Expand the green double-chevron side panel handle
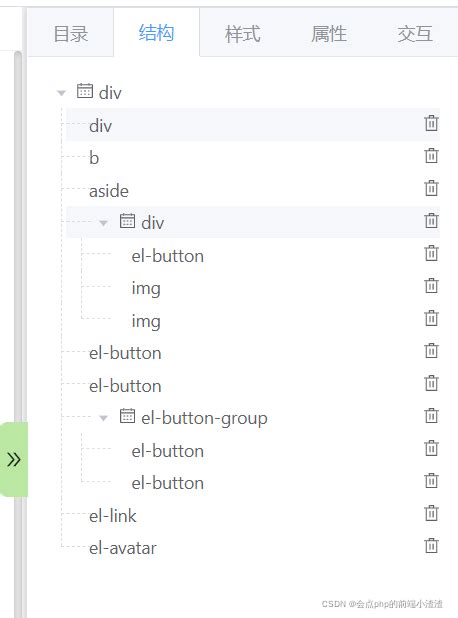The height and width of the screenshot is (618, 458). tap(14, 459)
